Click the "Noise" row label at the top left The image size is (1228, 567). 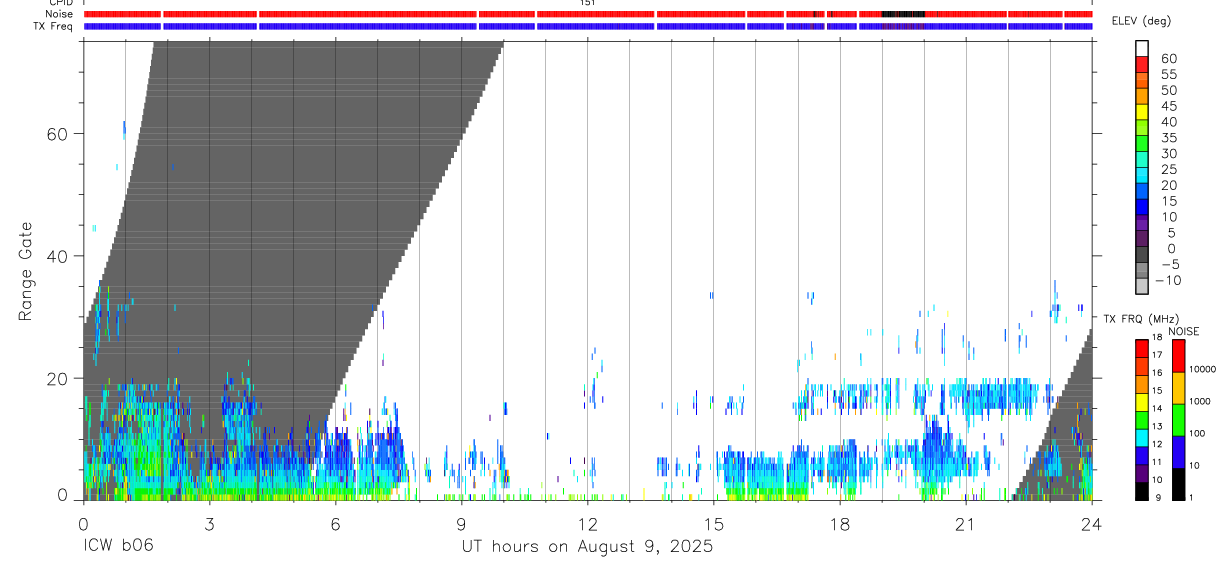(60, 14)
